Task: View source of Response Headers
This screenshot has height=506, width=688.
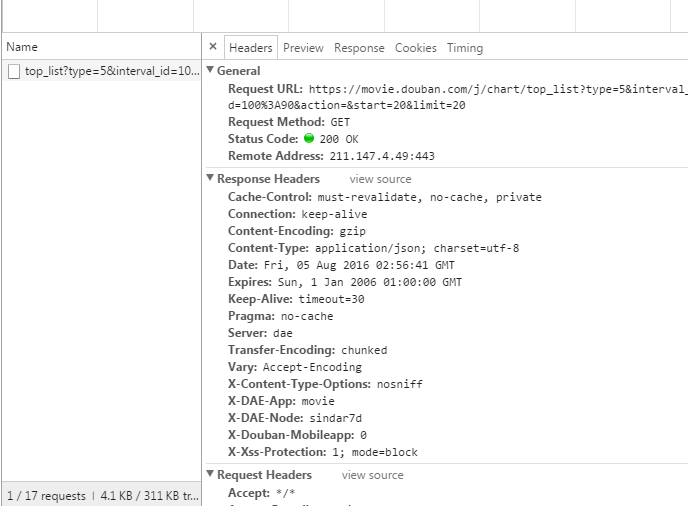Action: pos(380,179)
